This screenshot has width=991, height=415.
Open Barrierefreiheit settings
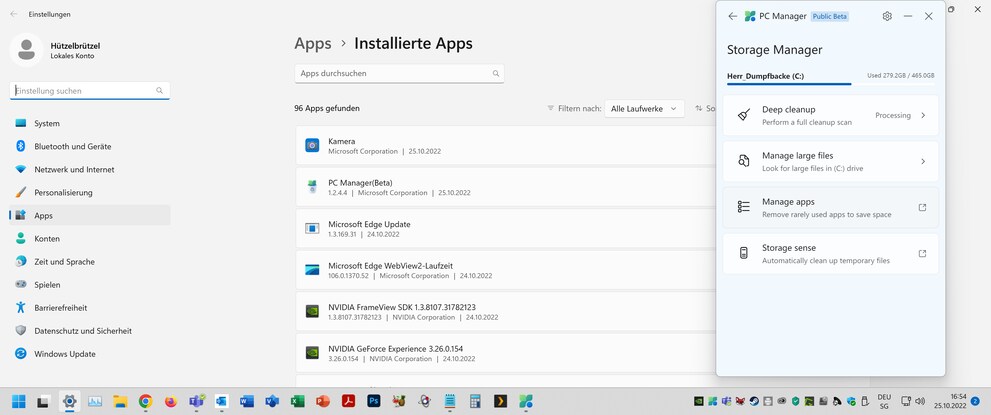click(90, 308)
